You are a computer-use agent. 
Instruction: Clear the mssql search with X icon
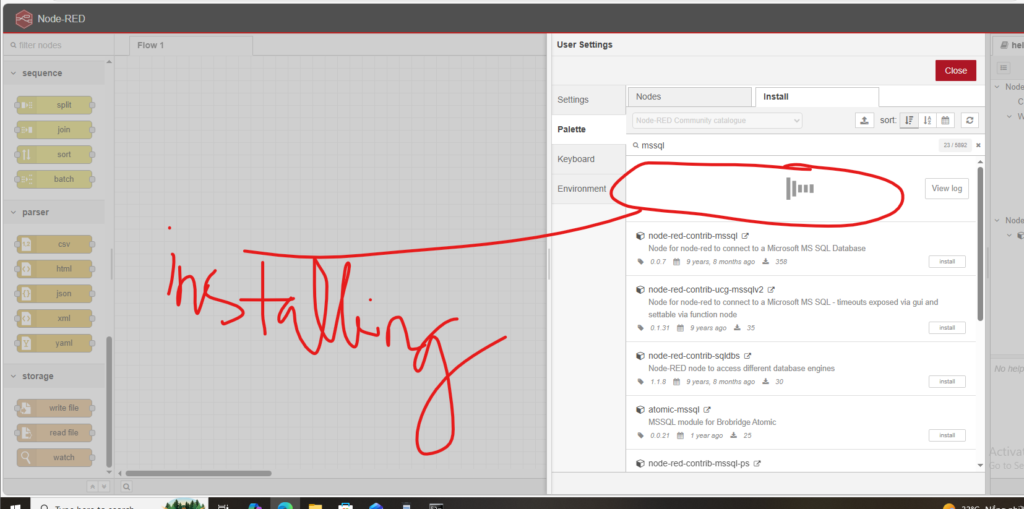click(978, 146)
